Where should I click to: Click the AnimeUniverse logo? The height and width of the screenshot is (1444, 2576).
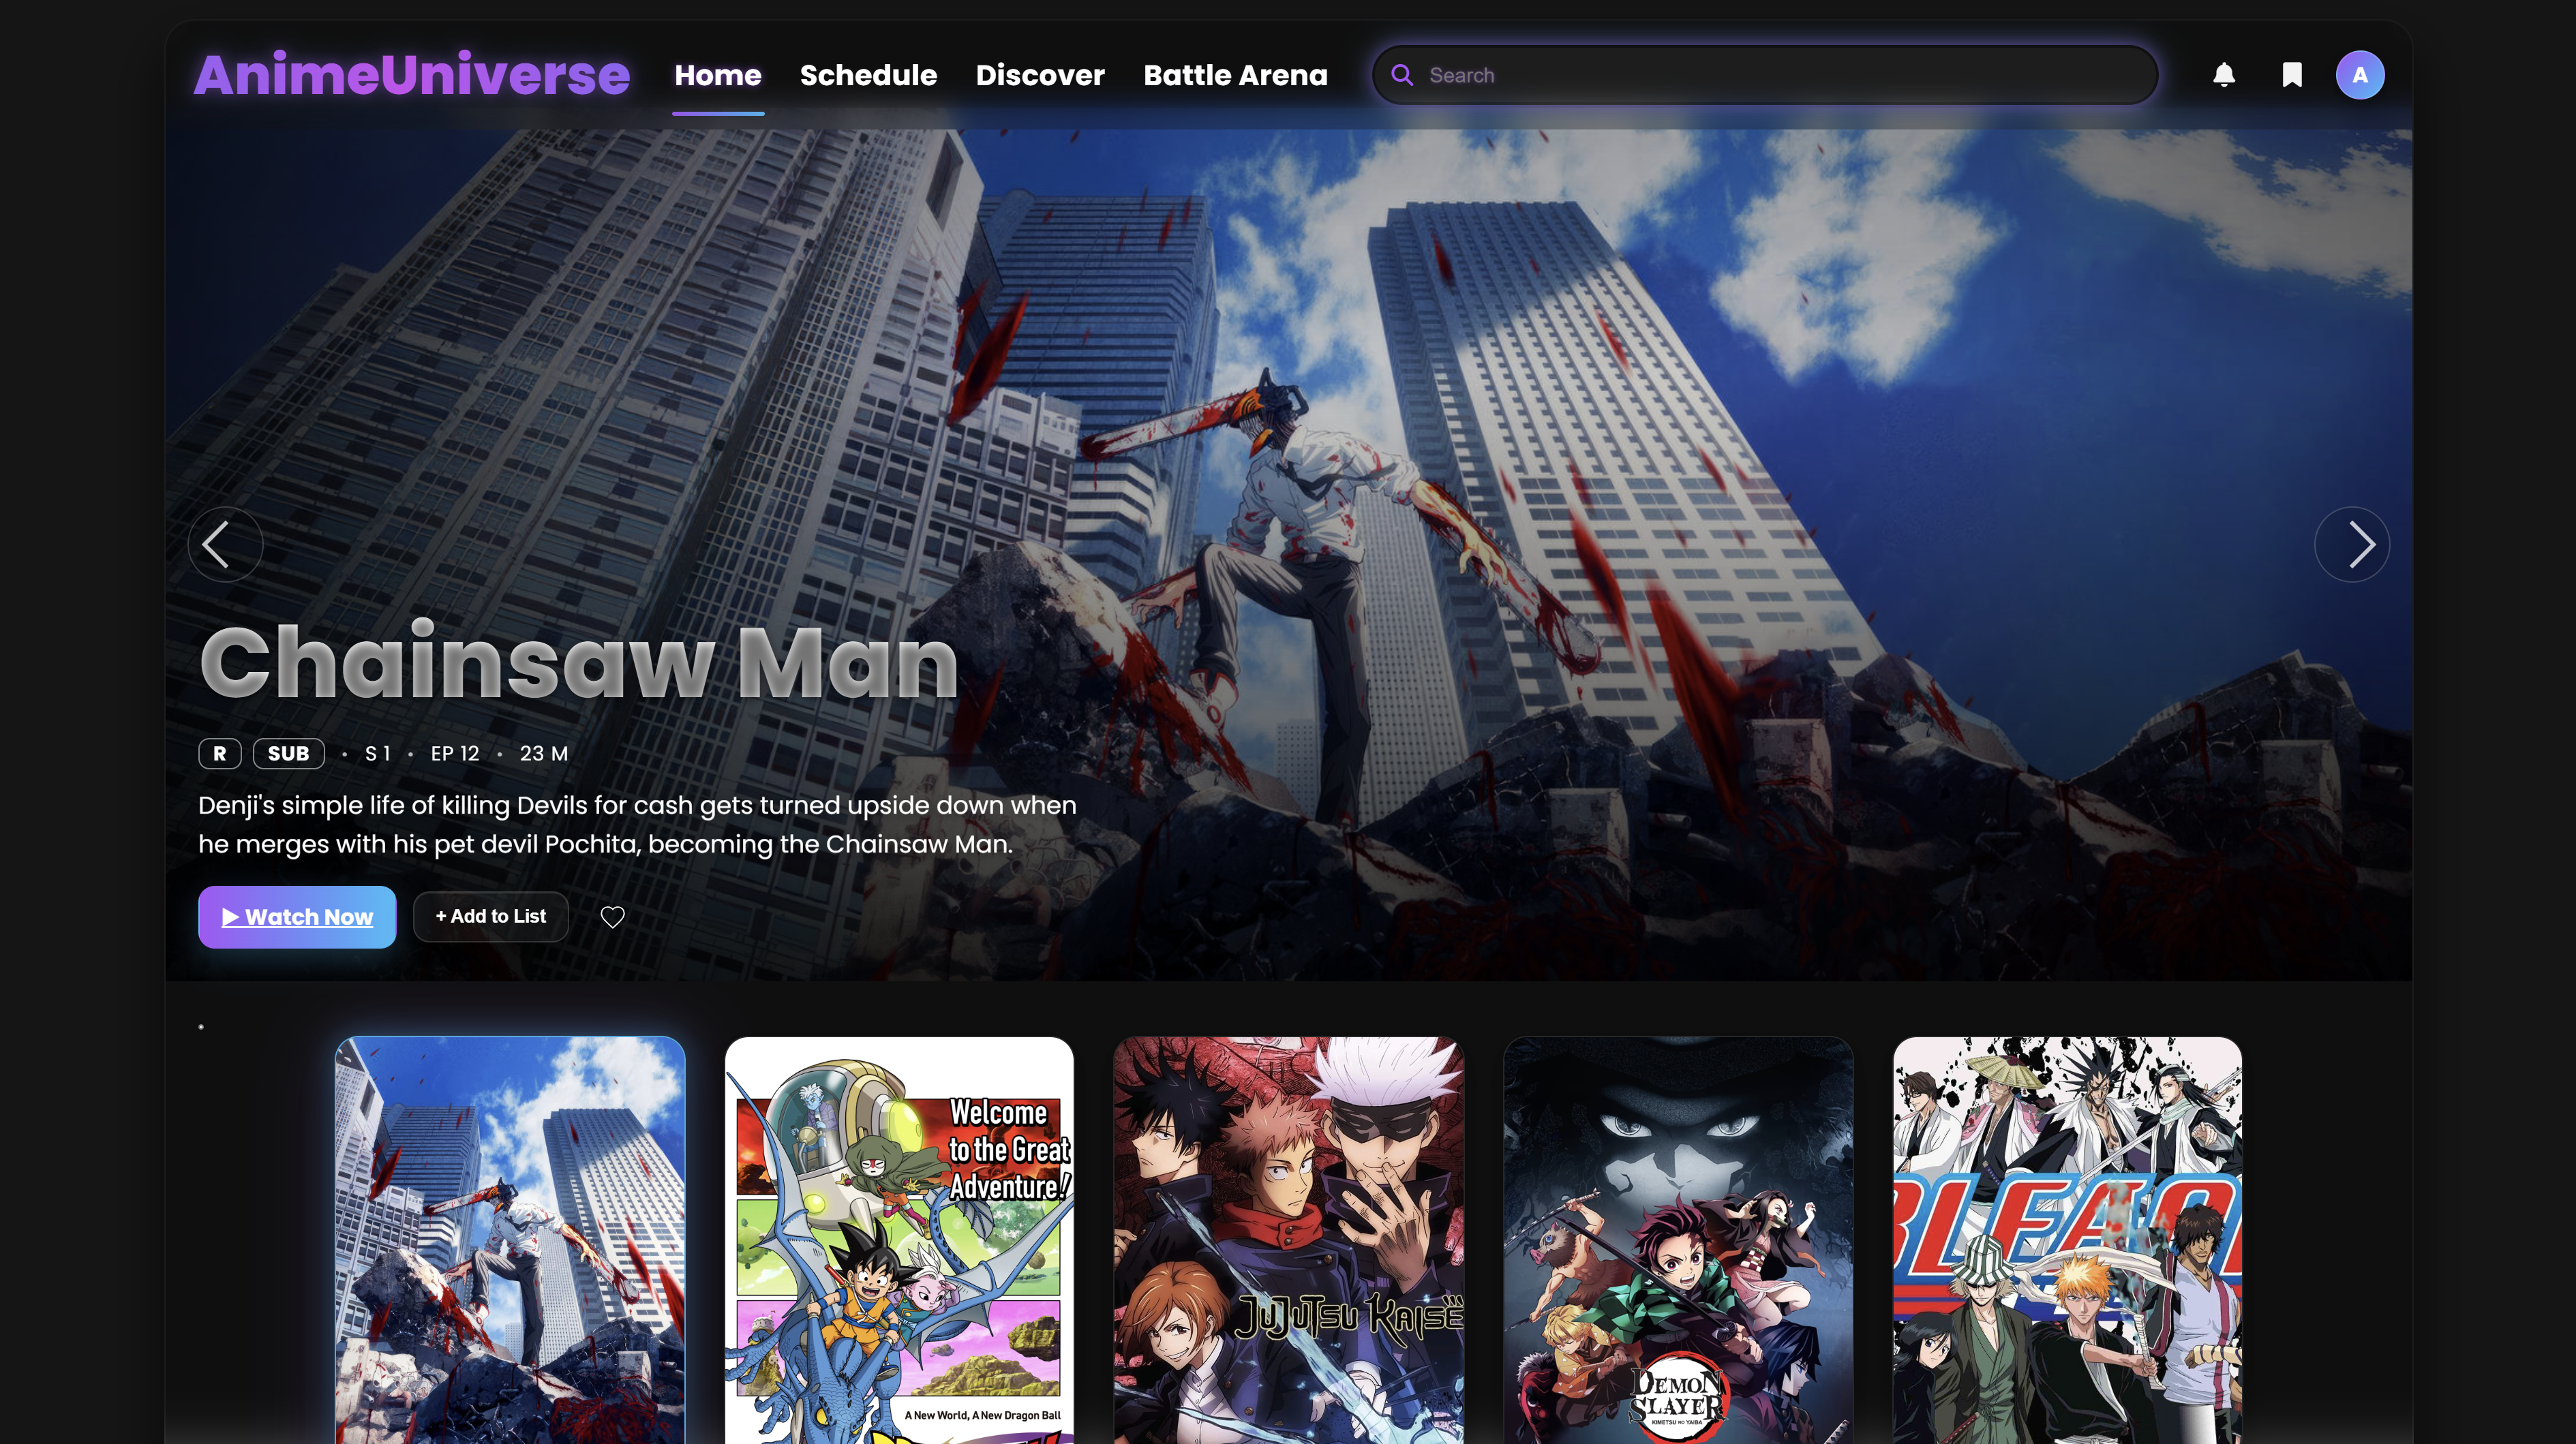pyautogui.click(x=413, y=74)
